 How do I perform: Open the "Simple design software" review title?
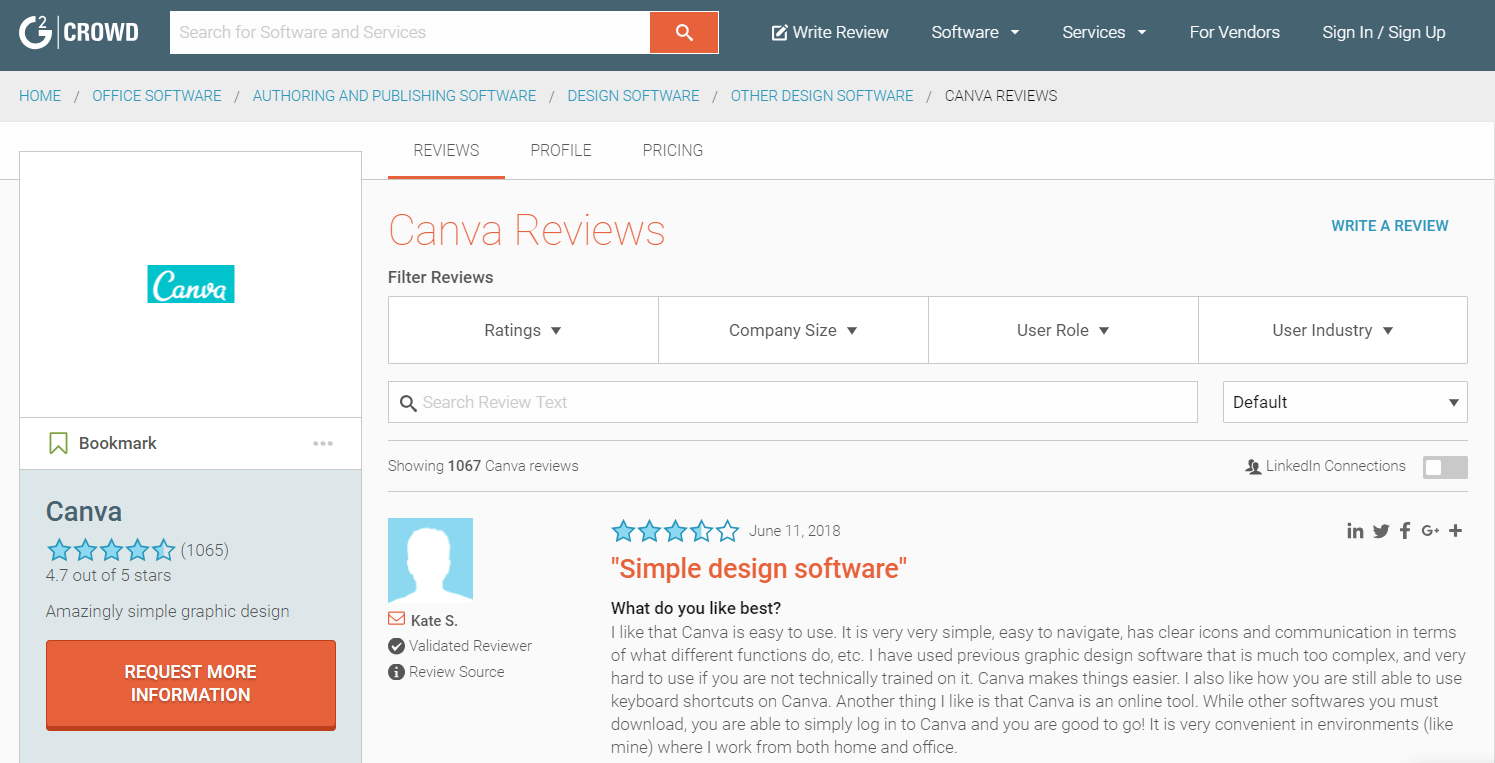[759, 569]
